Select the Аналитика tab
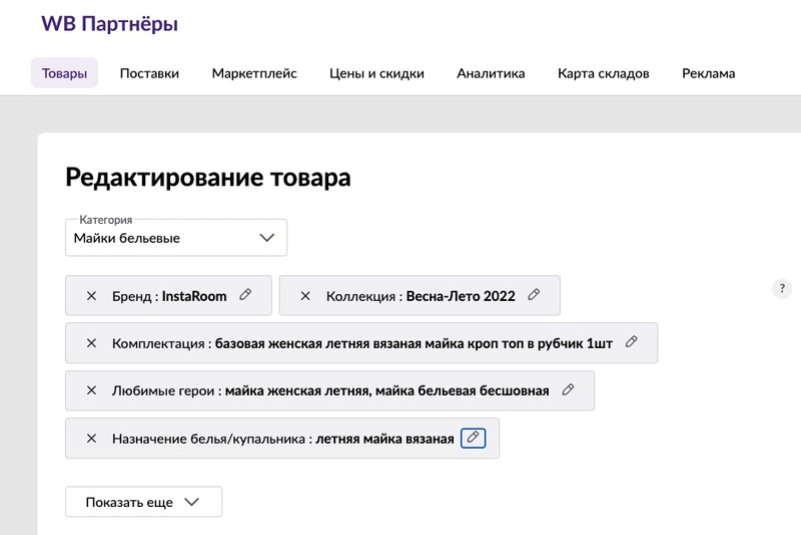Viewport: 801px width, 535px height. click(490, 73)
